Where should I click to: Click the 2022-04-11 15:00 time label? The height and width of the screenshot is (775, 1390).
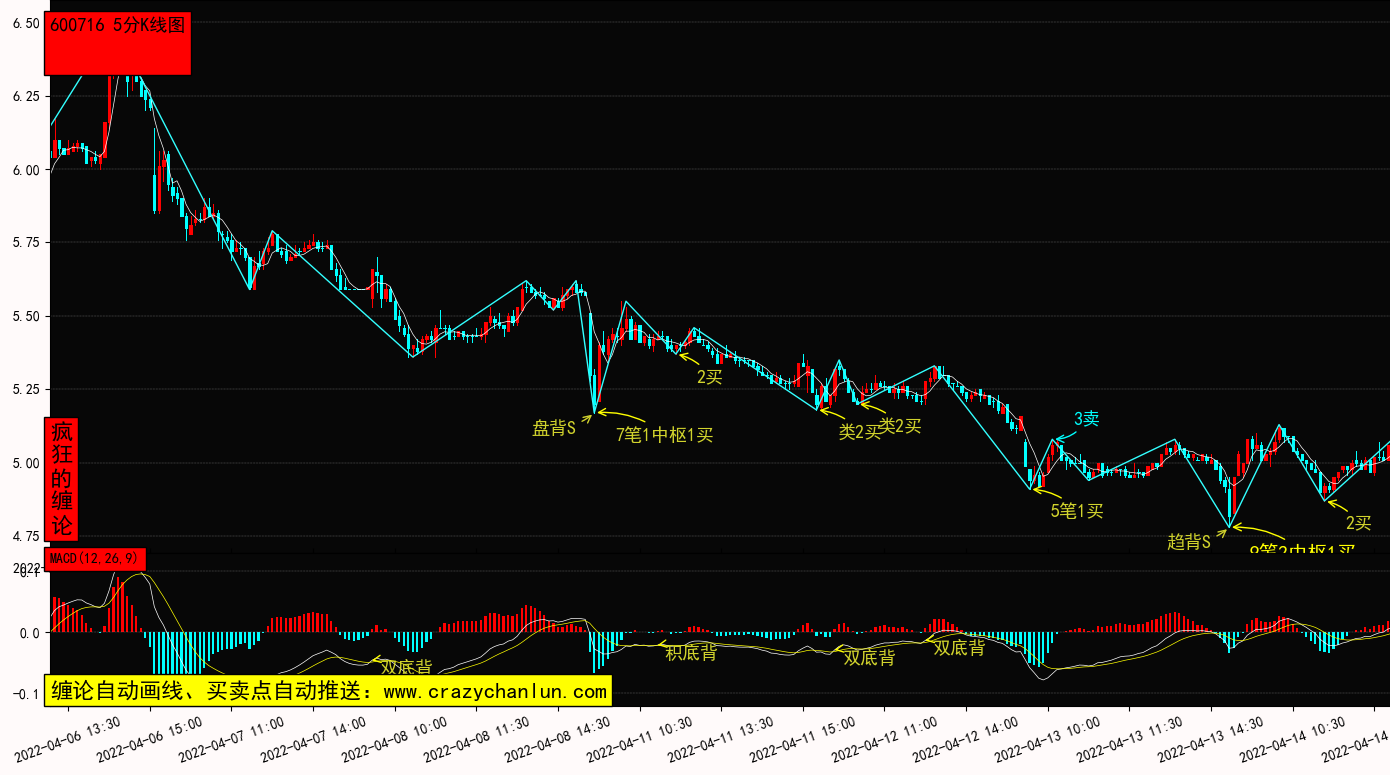[803, 738]
